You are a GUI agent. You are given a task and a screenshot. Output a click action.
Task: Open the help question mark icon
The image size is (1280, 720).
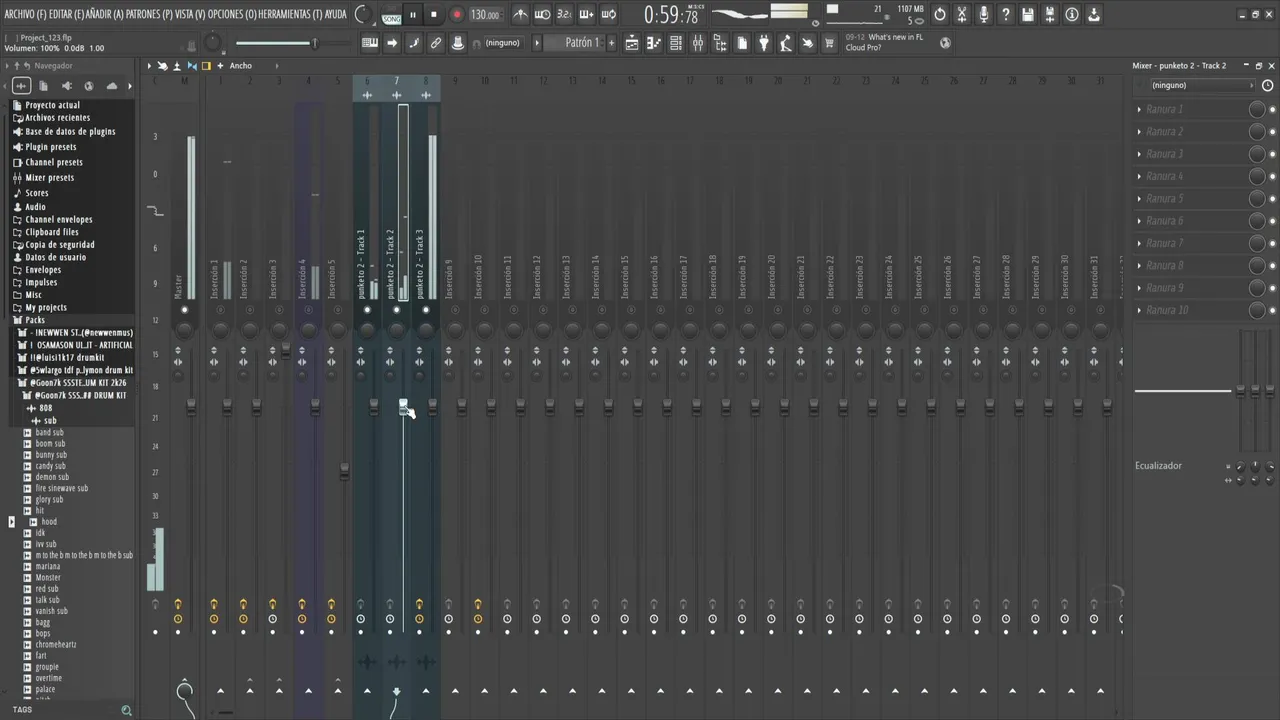click(x=1006, y=14)
